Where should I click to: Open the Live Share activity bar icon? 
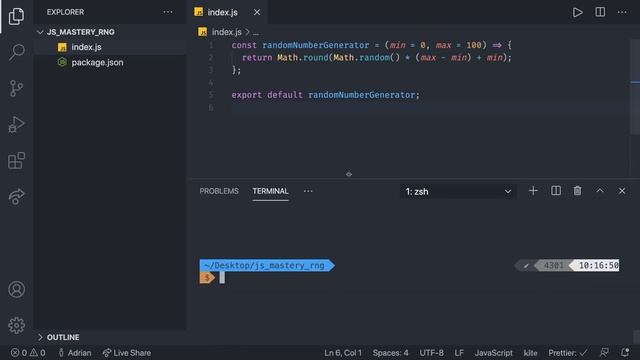pyautogui.click(x=16, y=197)
